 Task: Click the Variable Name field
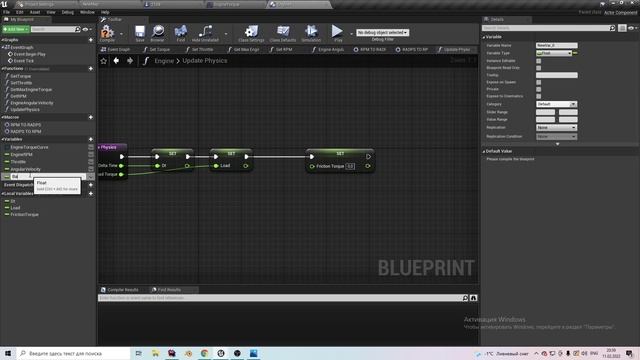(557, 45)
